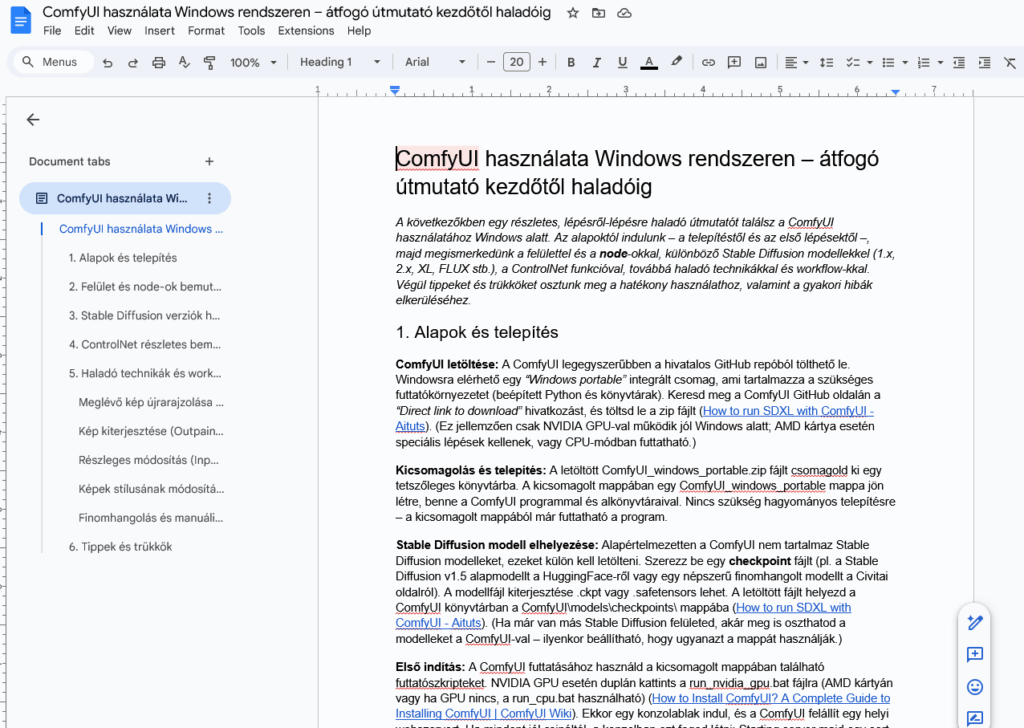Insert bulleted list
Image resolution: width=1024 pixels, height=728 pixels.
pos(888,63)
